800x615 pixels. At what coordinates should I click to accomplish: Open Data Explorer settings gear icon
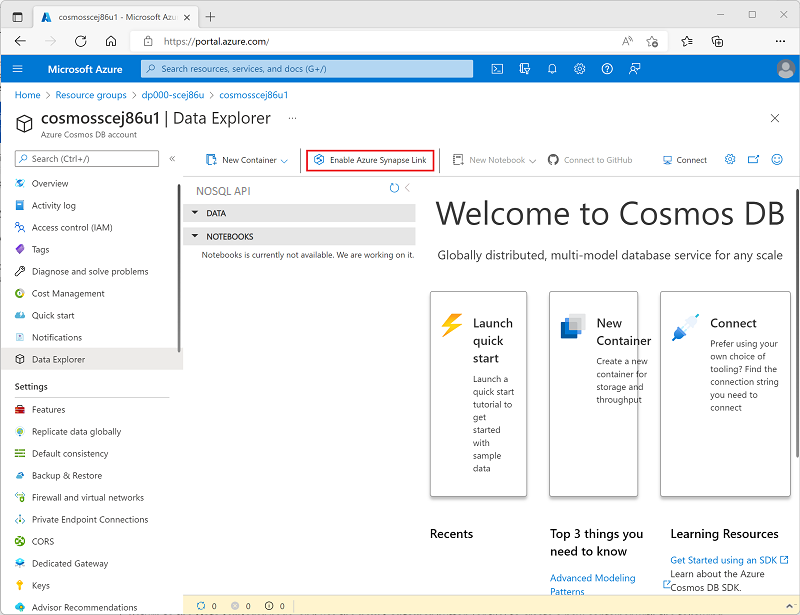click(730, 159)
